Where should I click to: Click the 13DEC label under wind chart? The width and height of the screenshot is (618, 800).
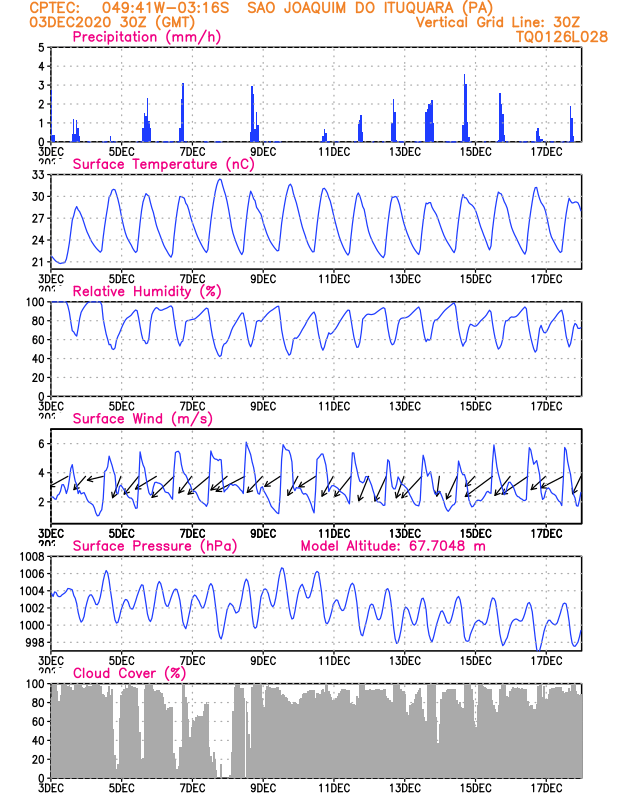click(x=405, y=534)
